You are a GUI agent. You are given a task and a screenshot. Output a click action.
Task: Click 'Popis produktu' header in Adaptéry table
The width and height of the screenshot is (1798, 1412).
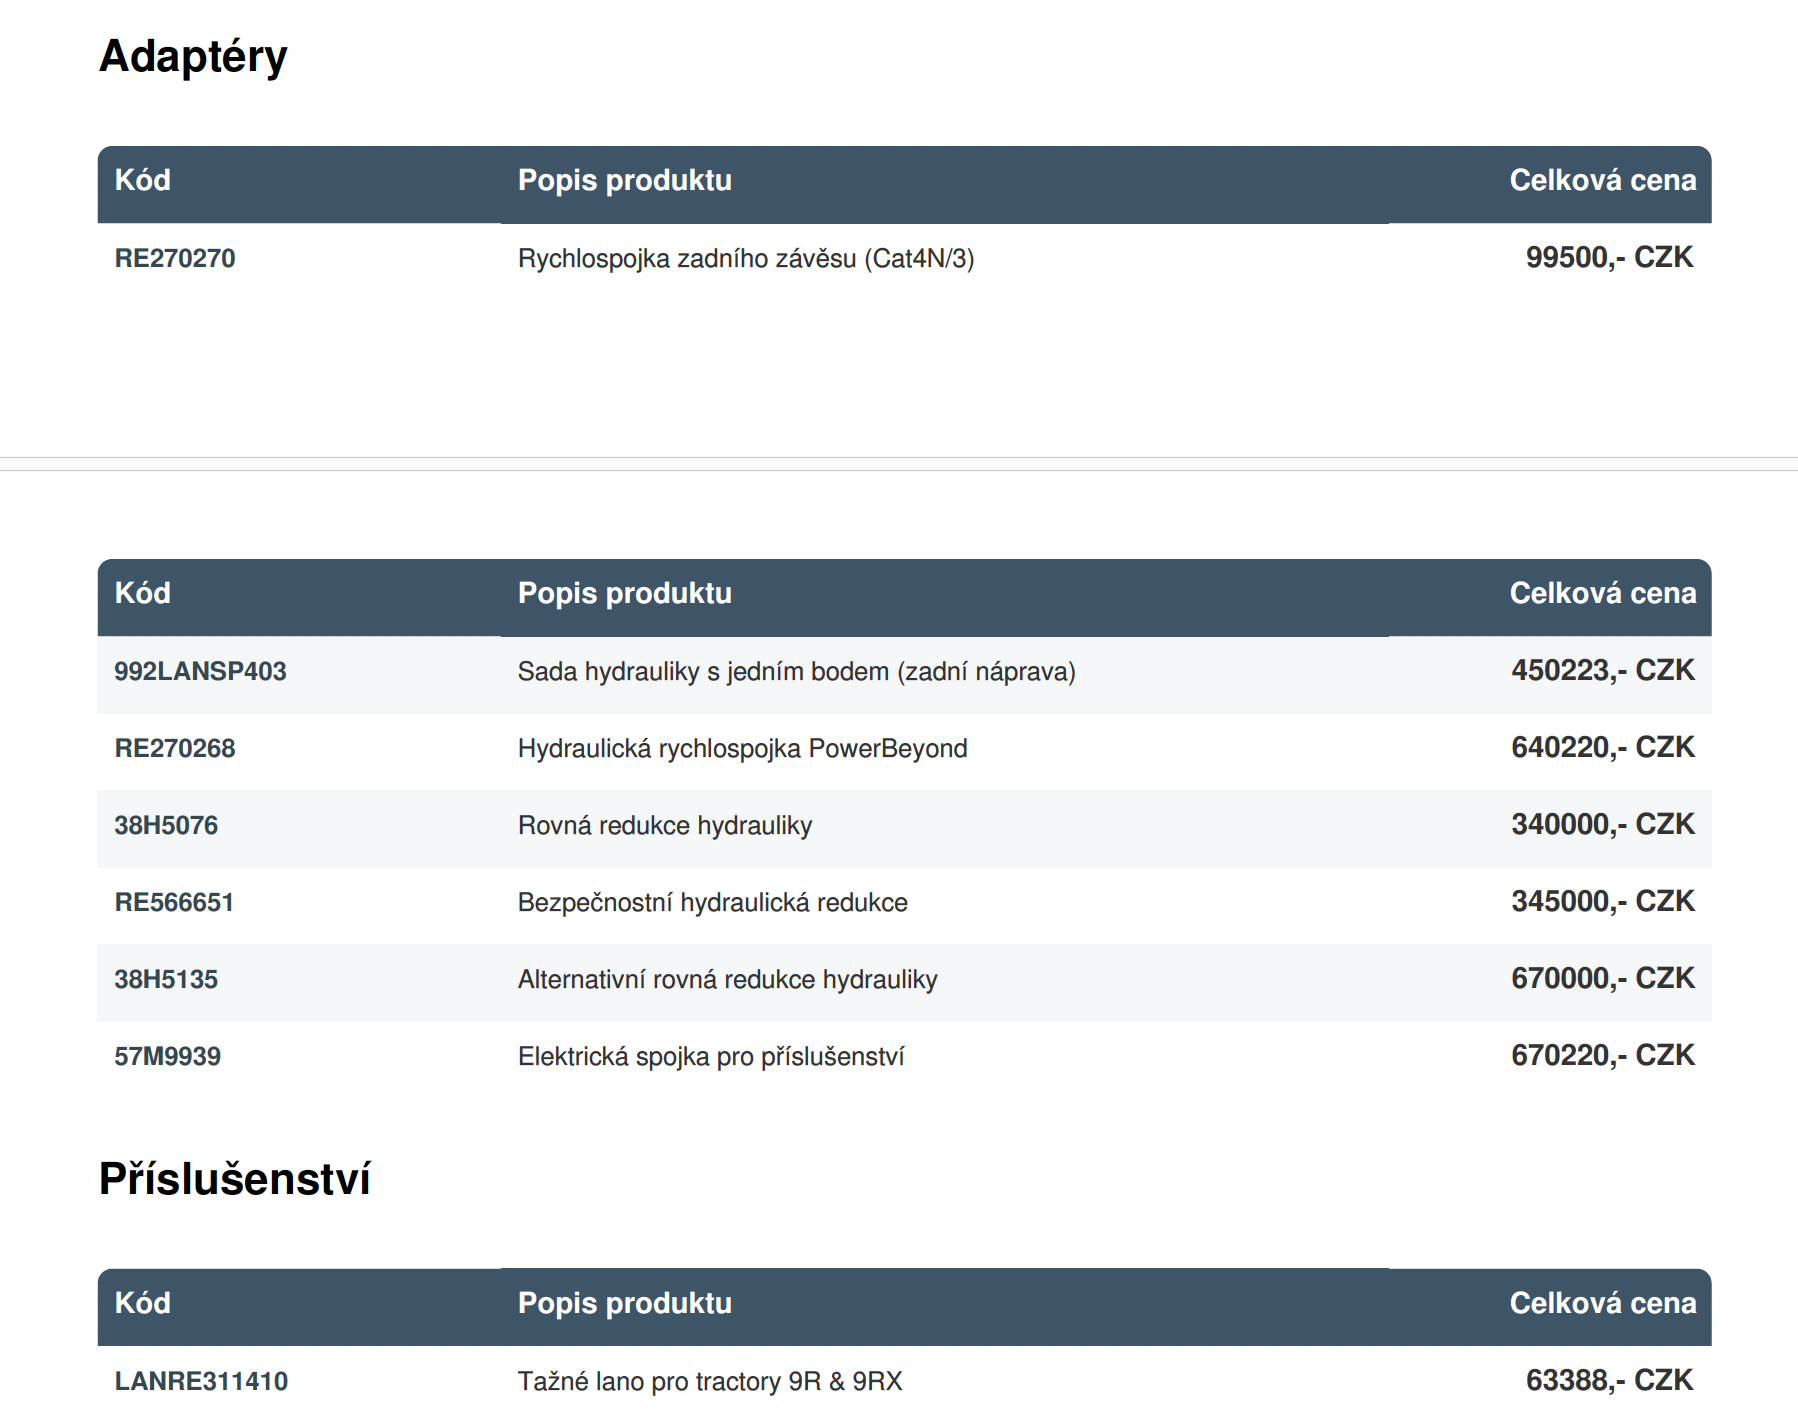(x=625, y=180)
